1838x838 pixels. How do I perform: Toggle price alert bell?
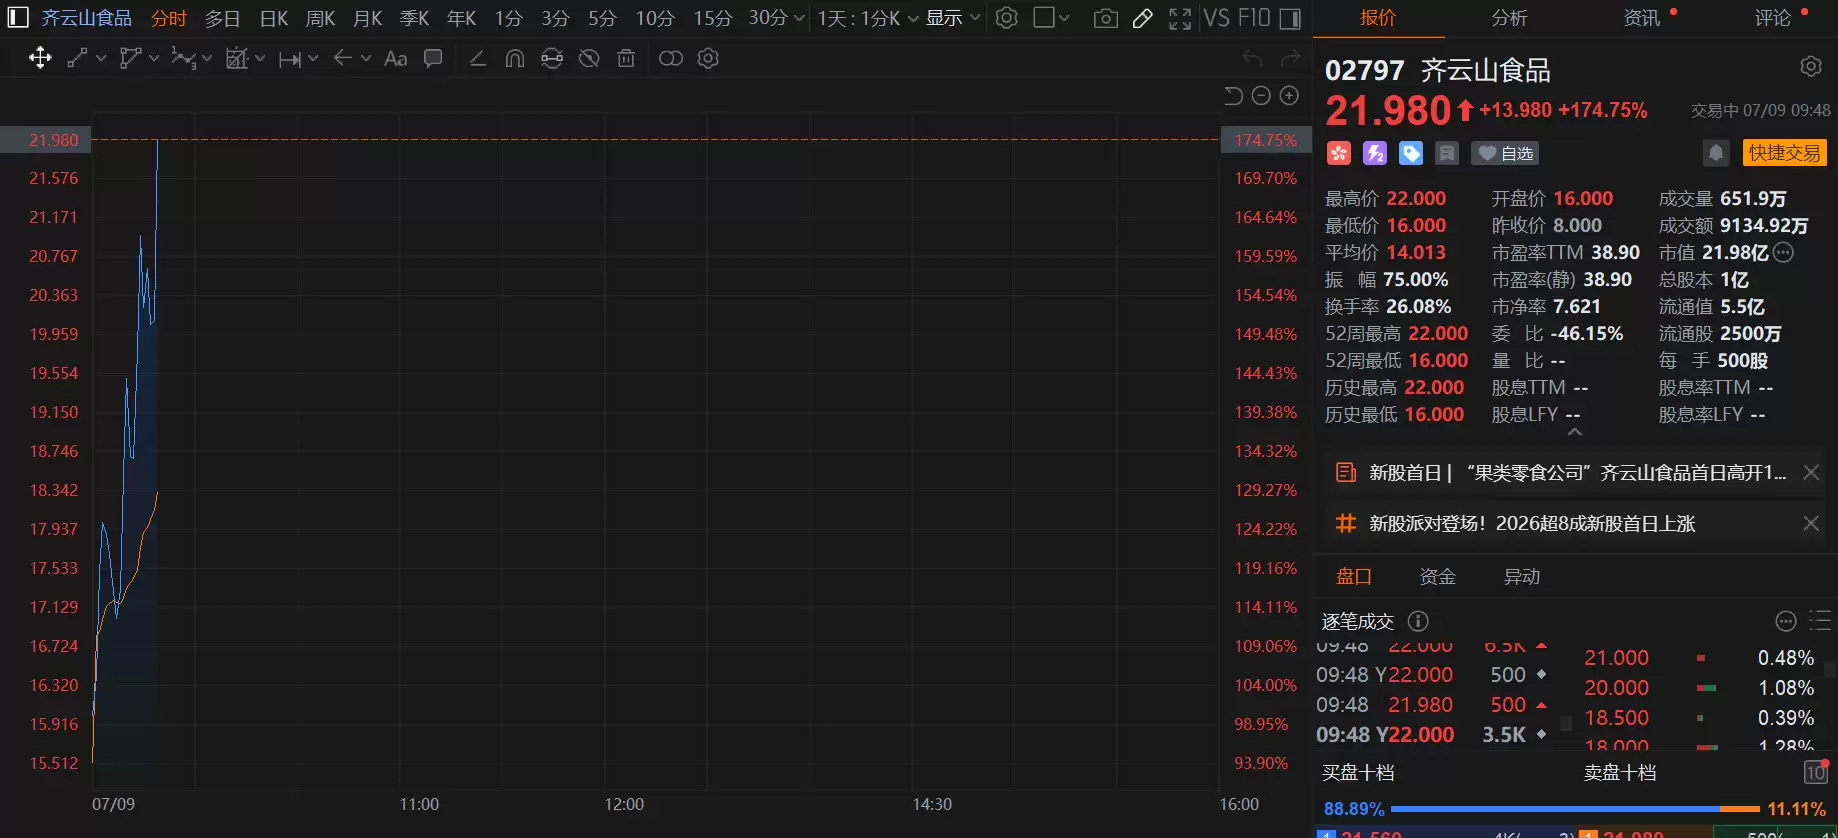1716,153
